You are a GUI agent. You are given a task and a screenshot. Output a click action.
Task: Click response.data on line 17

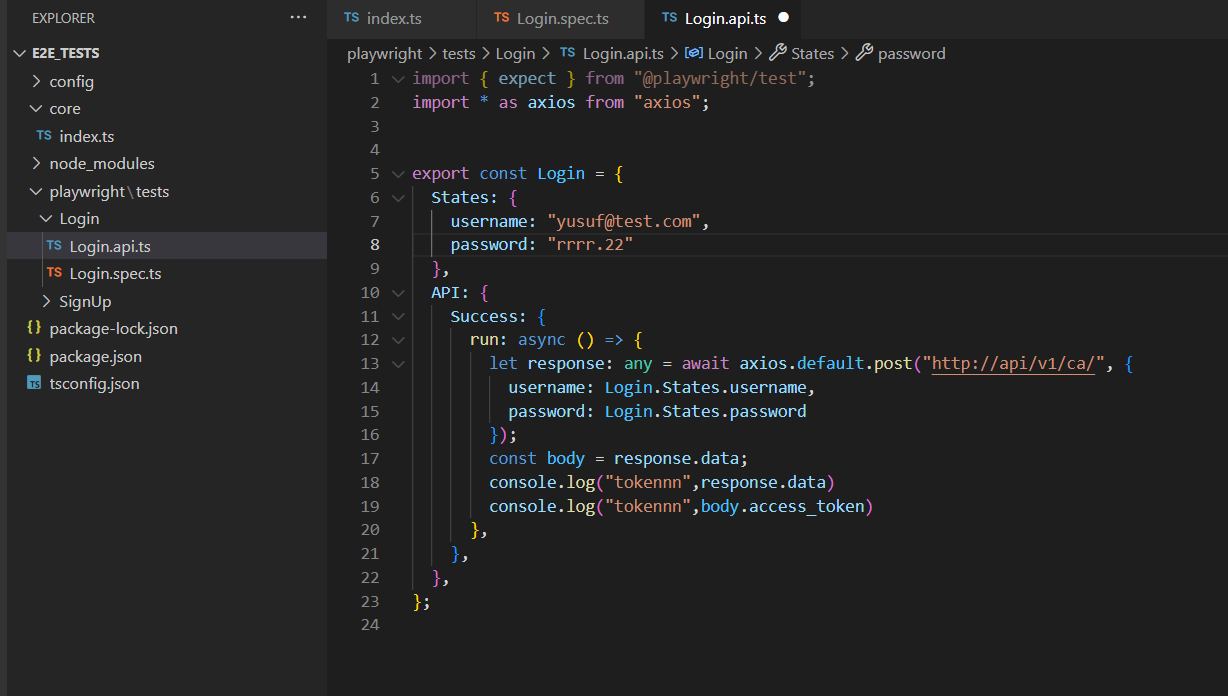pyautogui.click(x=676, y=458)
